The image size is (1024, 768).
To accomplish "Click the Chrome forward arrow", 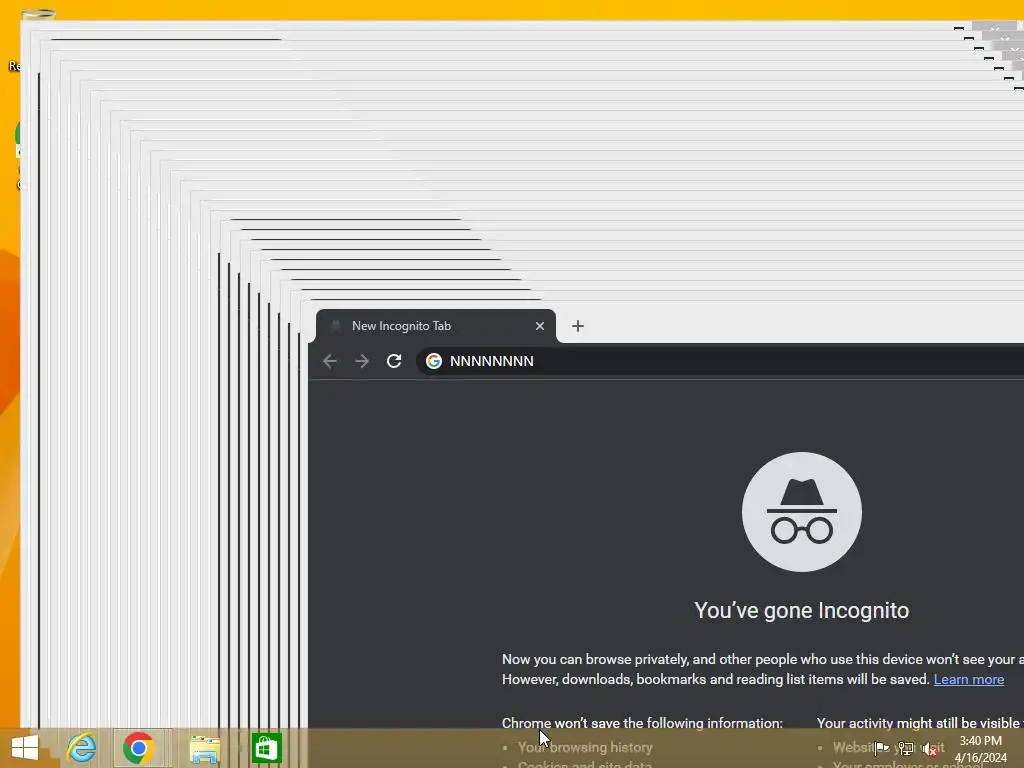I will [x=362, y=361].
